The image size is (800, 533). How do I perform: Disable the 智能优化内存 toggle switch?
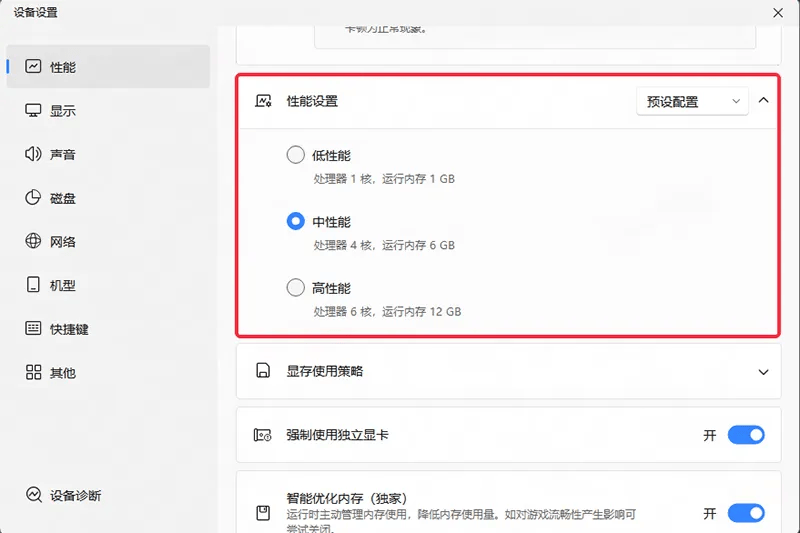(745, 513)
